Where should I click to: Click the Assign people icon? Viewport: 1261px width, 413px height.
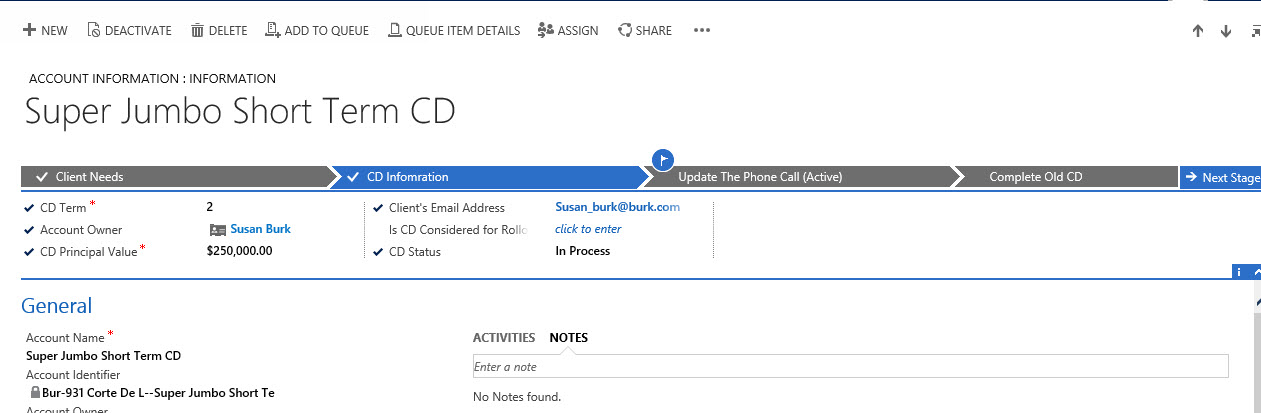pyautogui.click(x=546, y=31)
